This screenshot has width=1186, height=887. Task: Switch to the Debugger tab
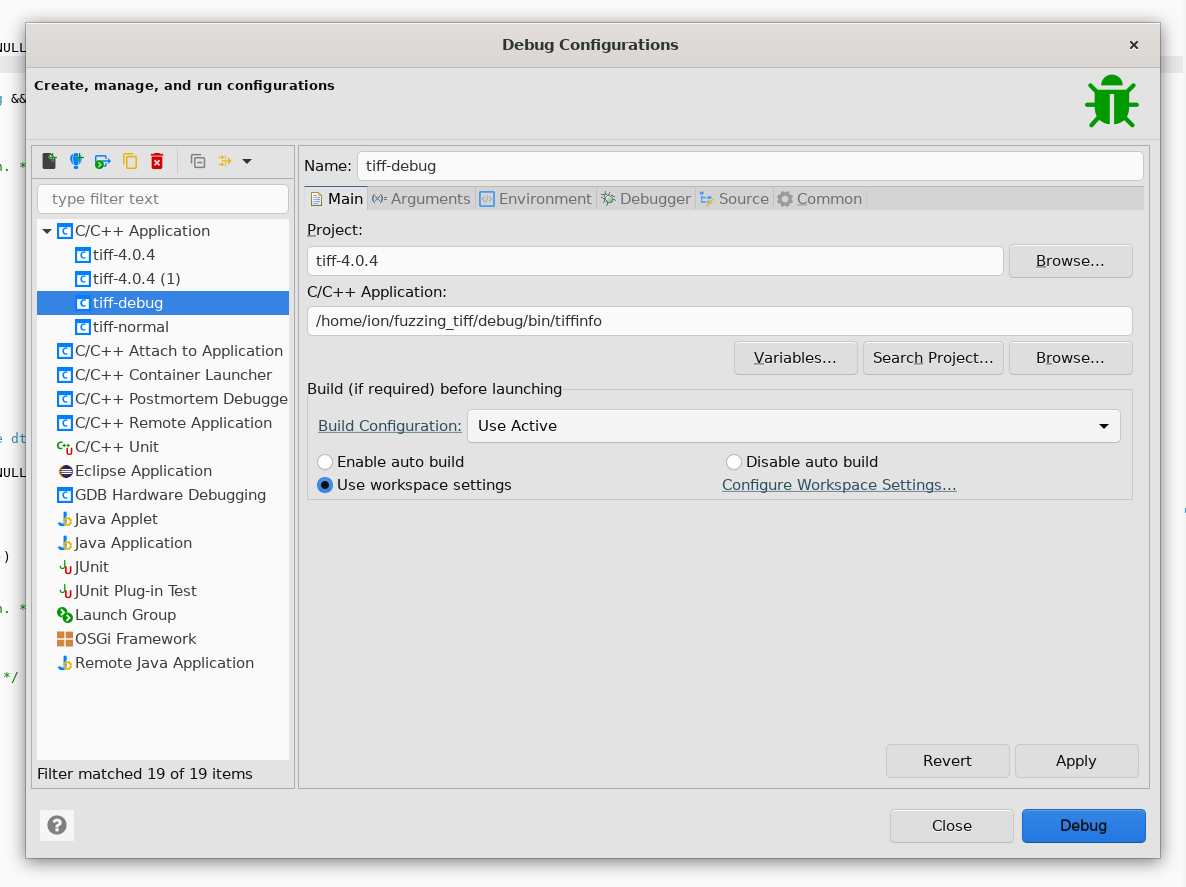pyautogui.click(x=646, y=199)
